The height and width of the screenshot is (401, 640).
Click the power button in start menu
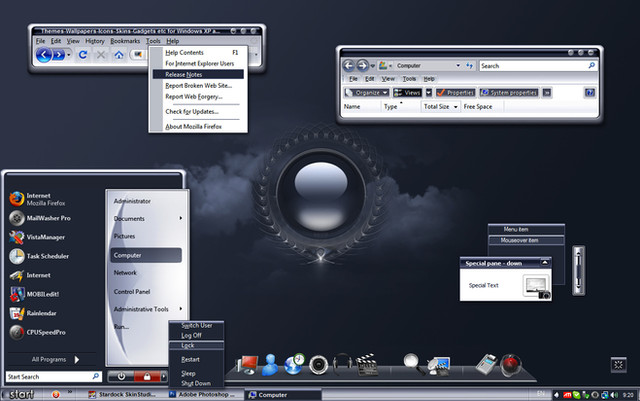pos(121,376)
